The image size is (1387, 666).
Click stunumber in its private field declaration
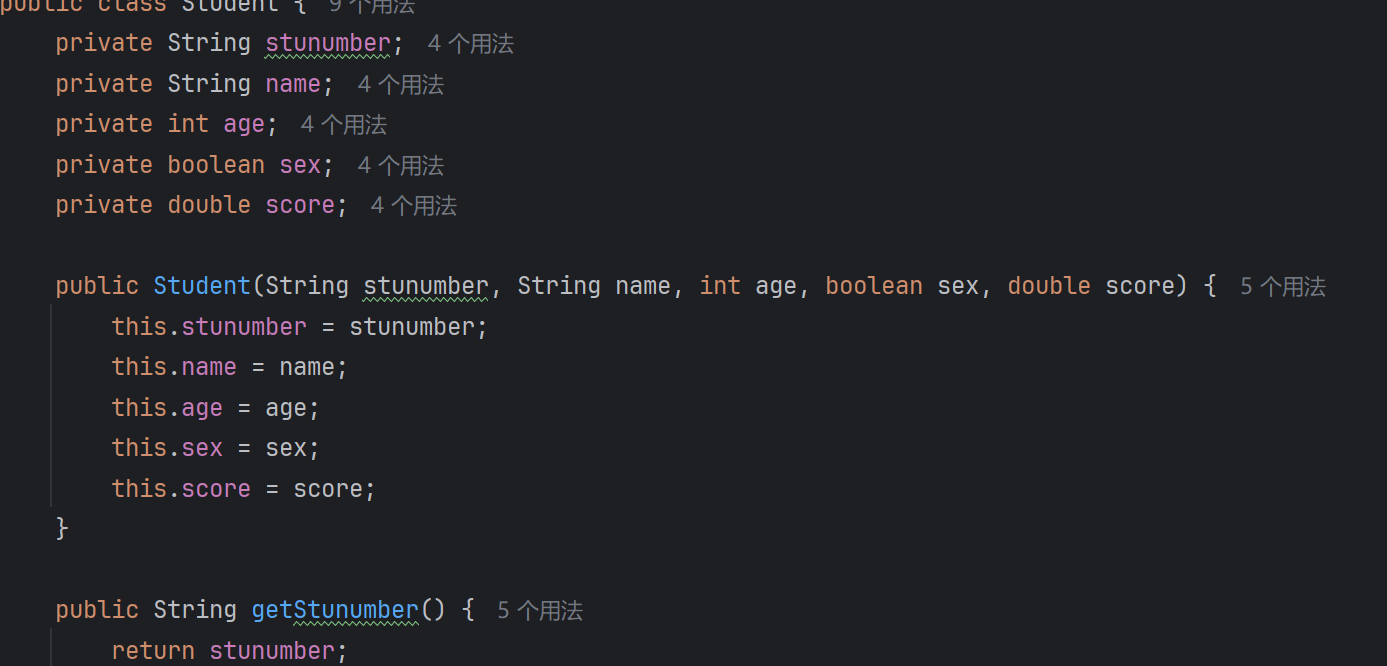327,43
